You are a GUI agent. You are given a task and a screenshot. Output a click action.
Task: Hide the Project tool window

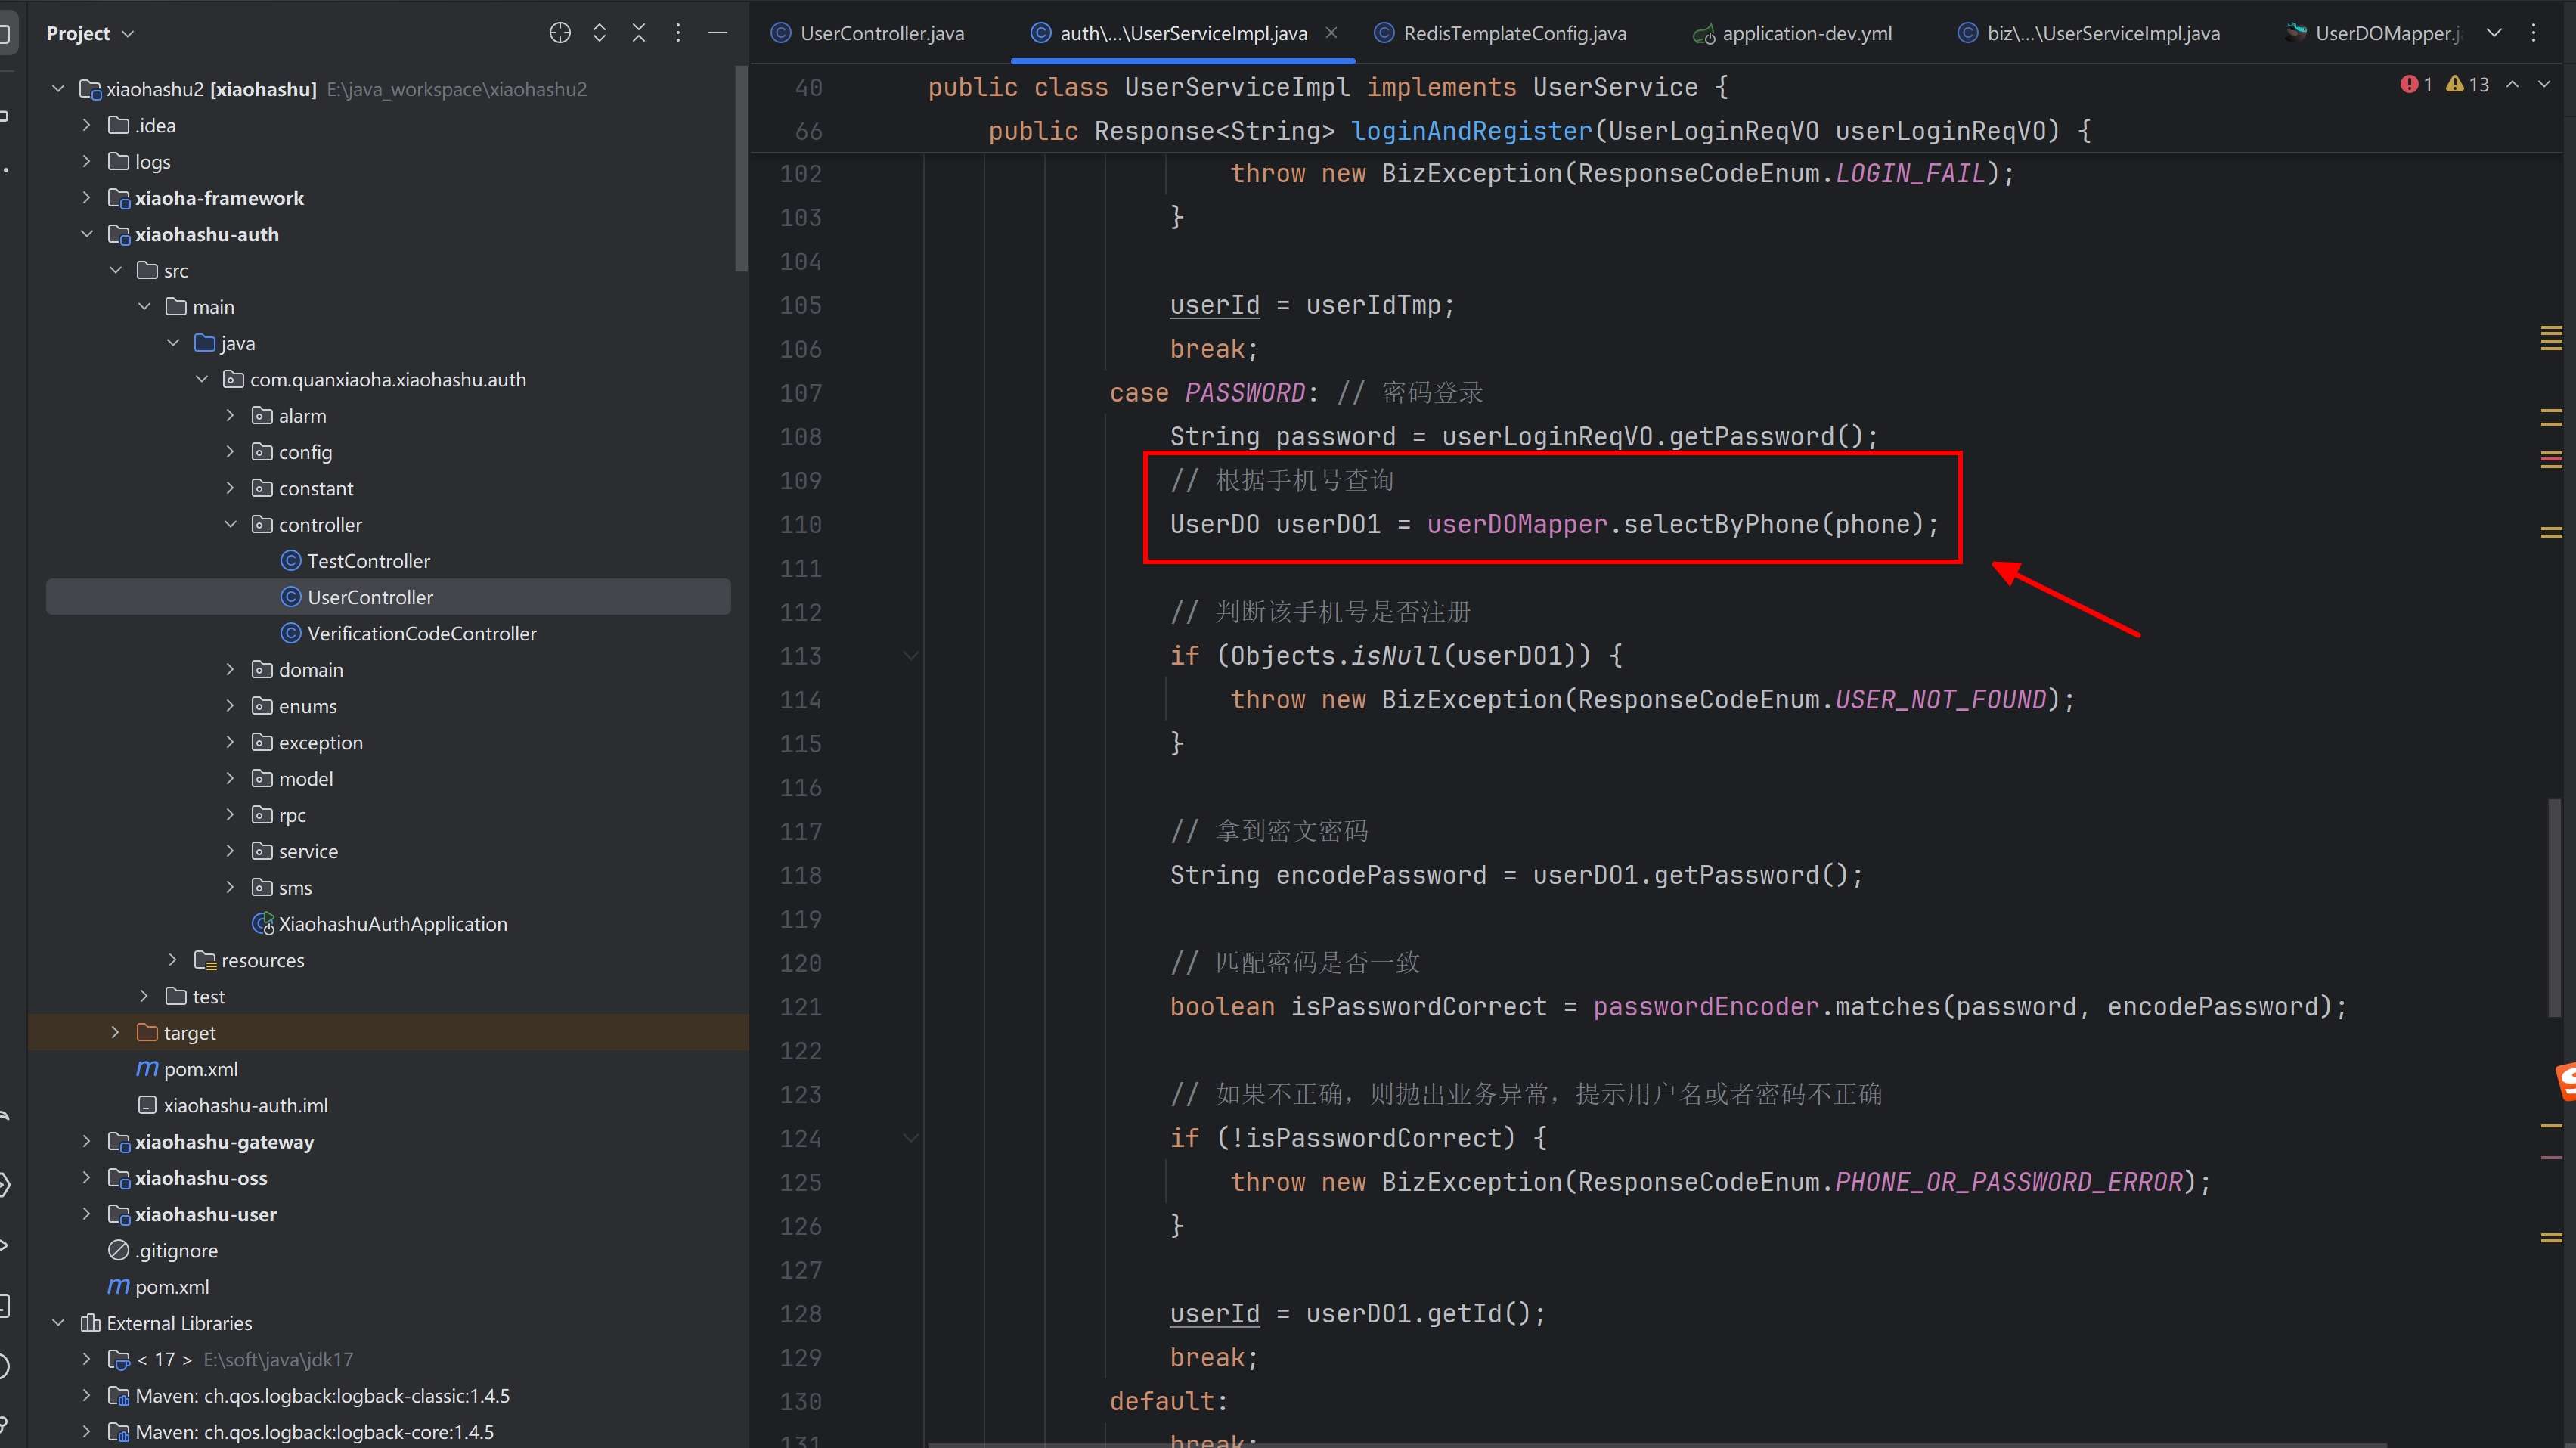717,33
